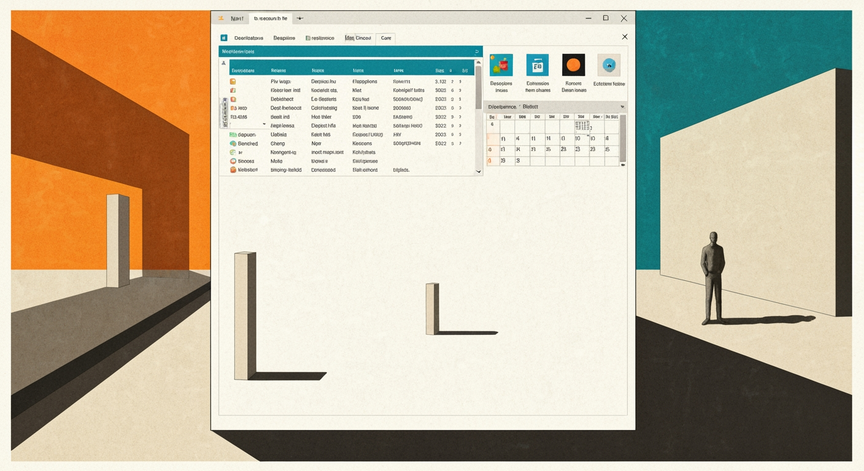Viewport: 864px width, 471px height.
Task: Click the table's vertical scrollbar thumb
Action: click(x=478, y=87)
